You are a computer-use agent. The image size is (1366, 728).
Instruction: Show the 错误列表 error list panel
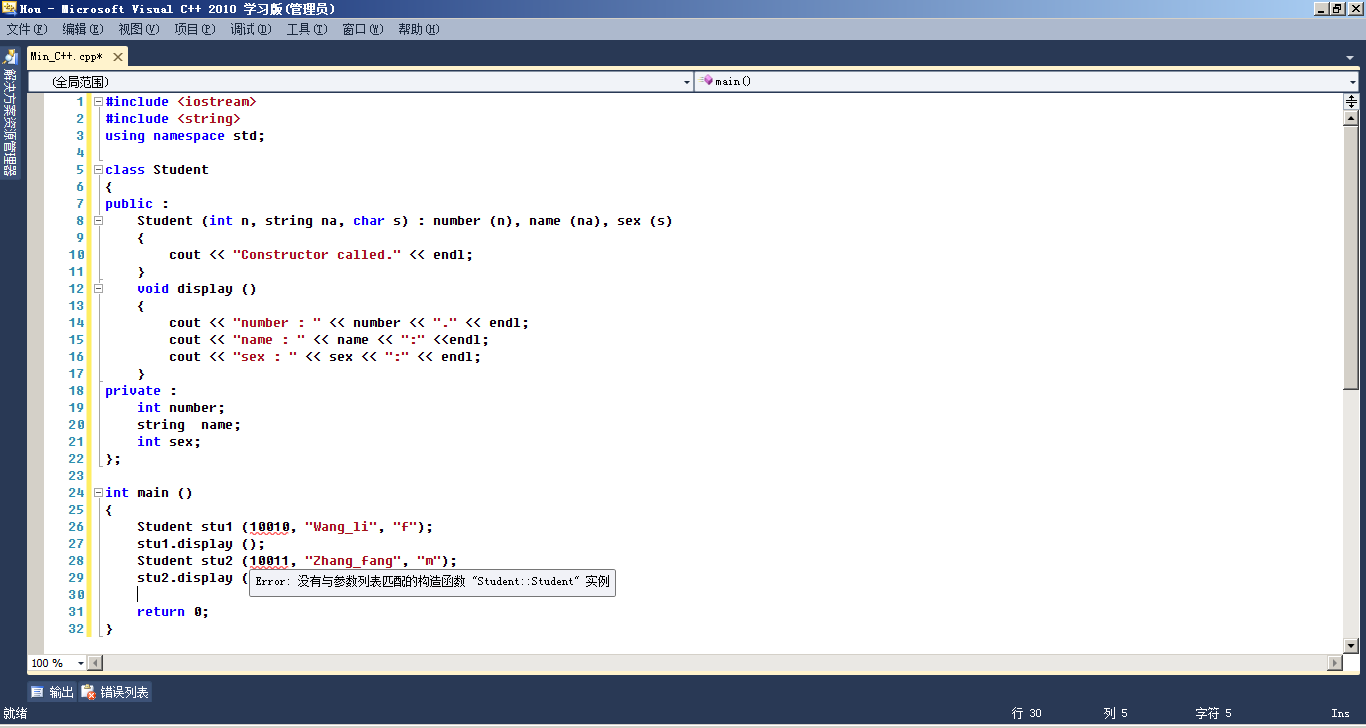tap(115, 692)
